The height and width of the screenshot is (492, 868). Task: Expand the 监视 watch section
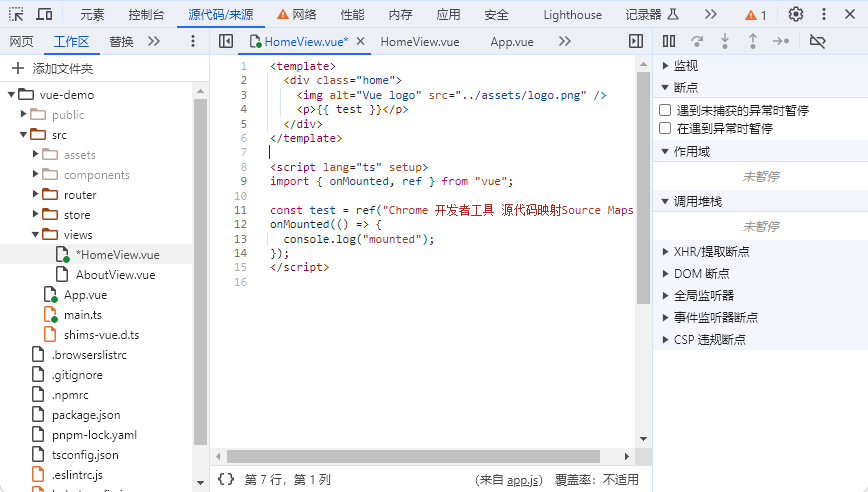[x=665, y=65]
